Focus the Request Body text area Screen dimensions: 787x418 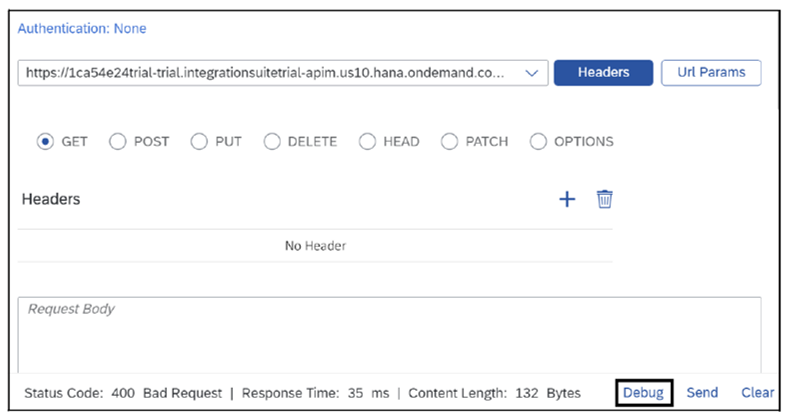[388, 335]
